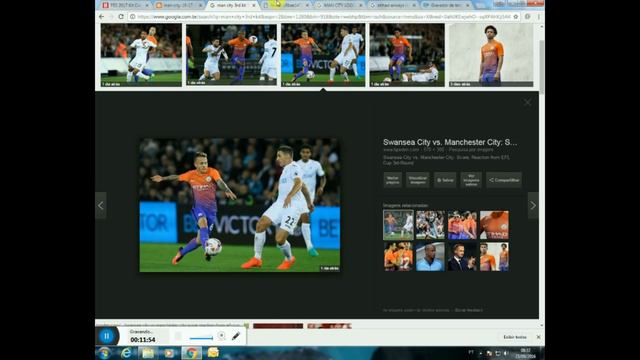Open the large Swansea vs Manchester City photo
640x360 pixels.
[x=240, y=205]
